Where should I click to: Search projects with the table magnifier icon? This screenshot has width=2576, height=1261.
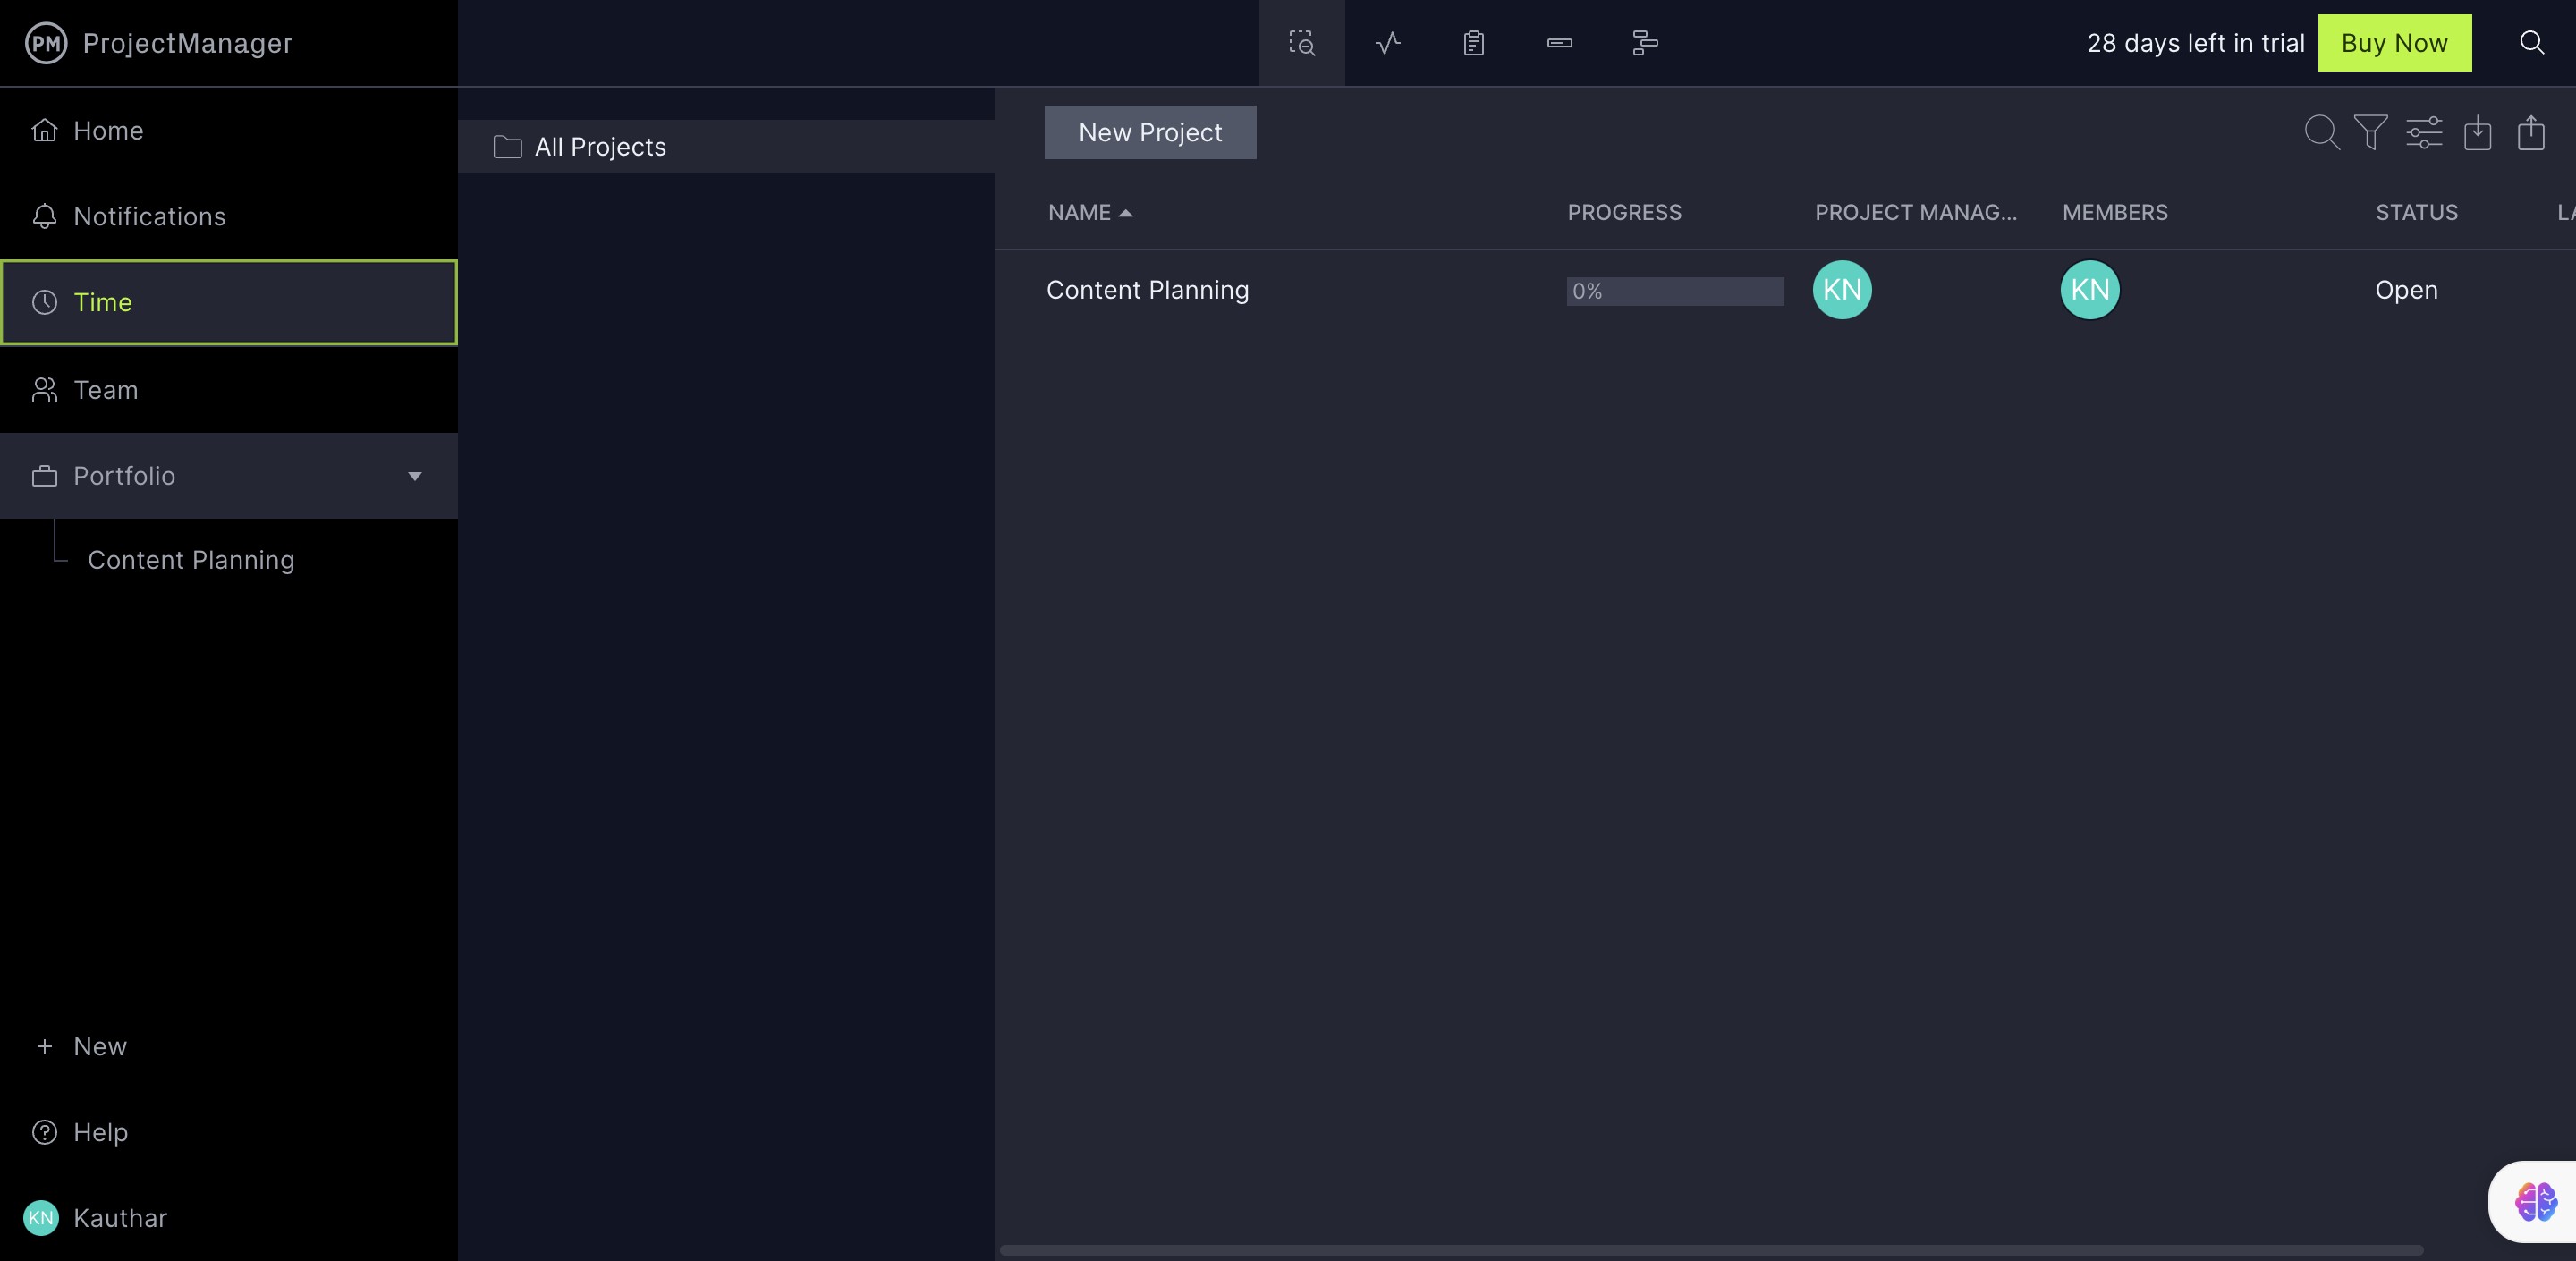2321,132
